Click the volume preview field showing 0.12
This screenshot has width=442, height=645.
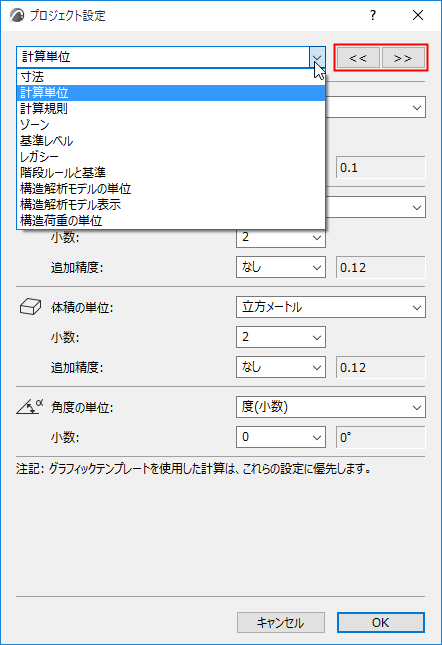381,367
